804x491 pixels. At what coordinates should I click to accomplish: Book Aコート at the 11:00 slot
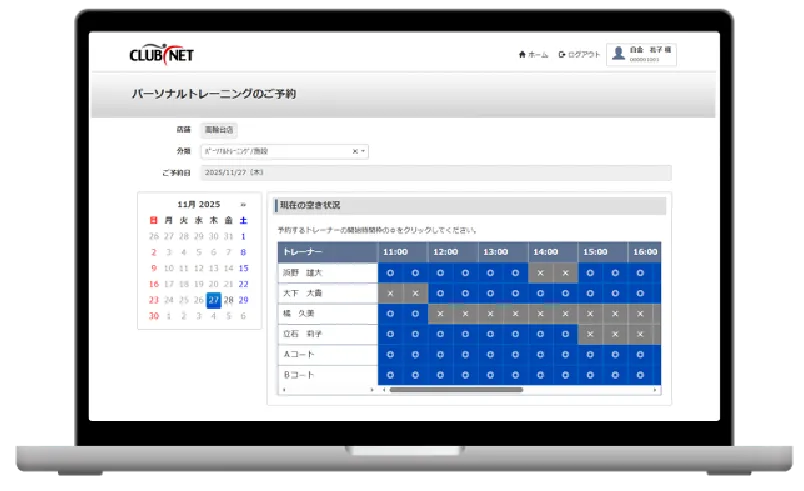tap(390, 355)
